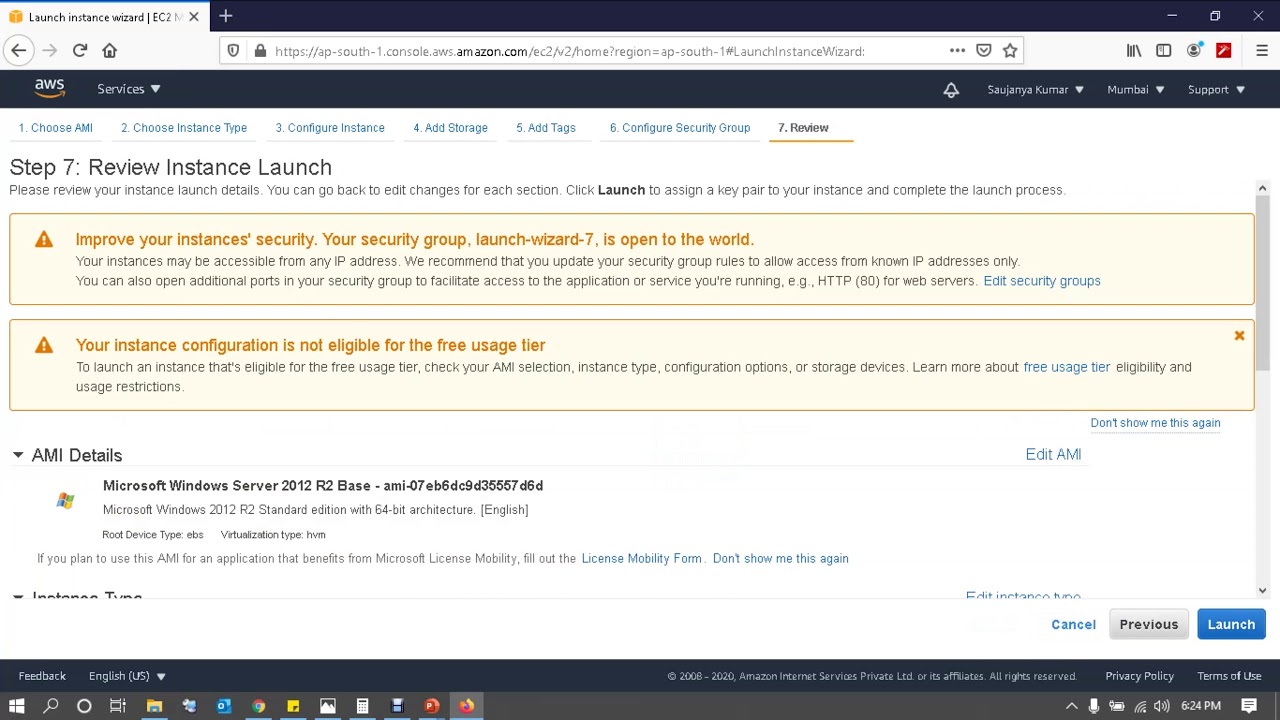Open the Firefox account icon
Screen dimensions: 1280x720
pyautogui.click(x=1194, y=50)
